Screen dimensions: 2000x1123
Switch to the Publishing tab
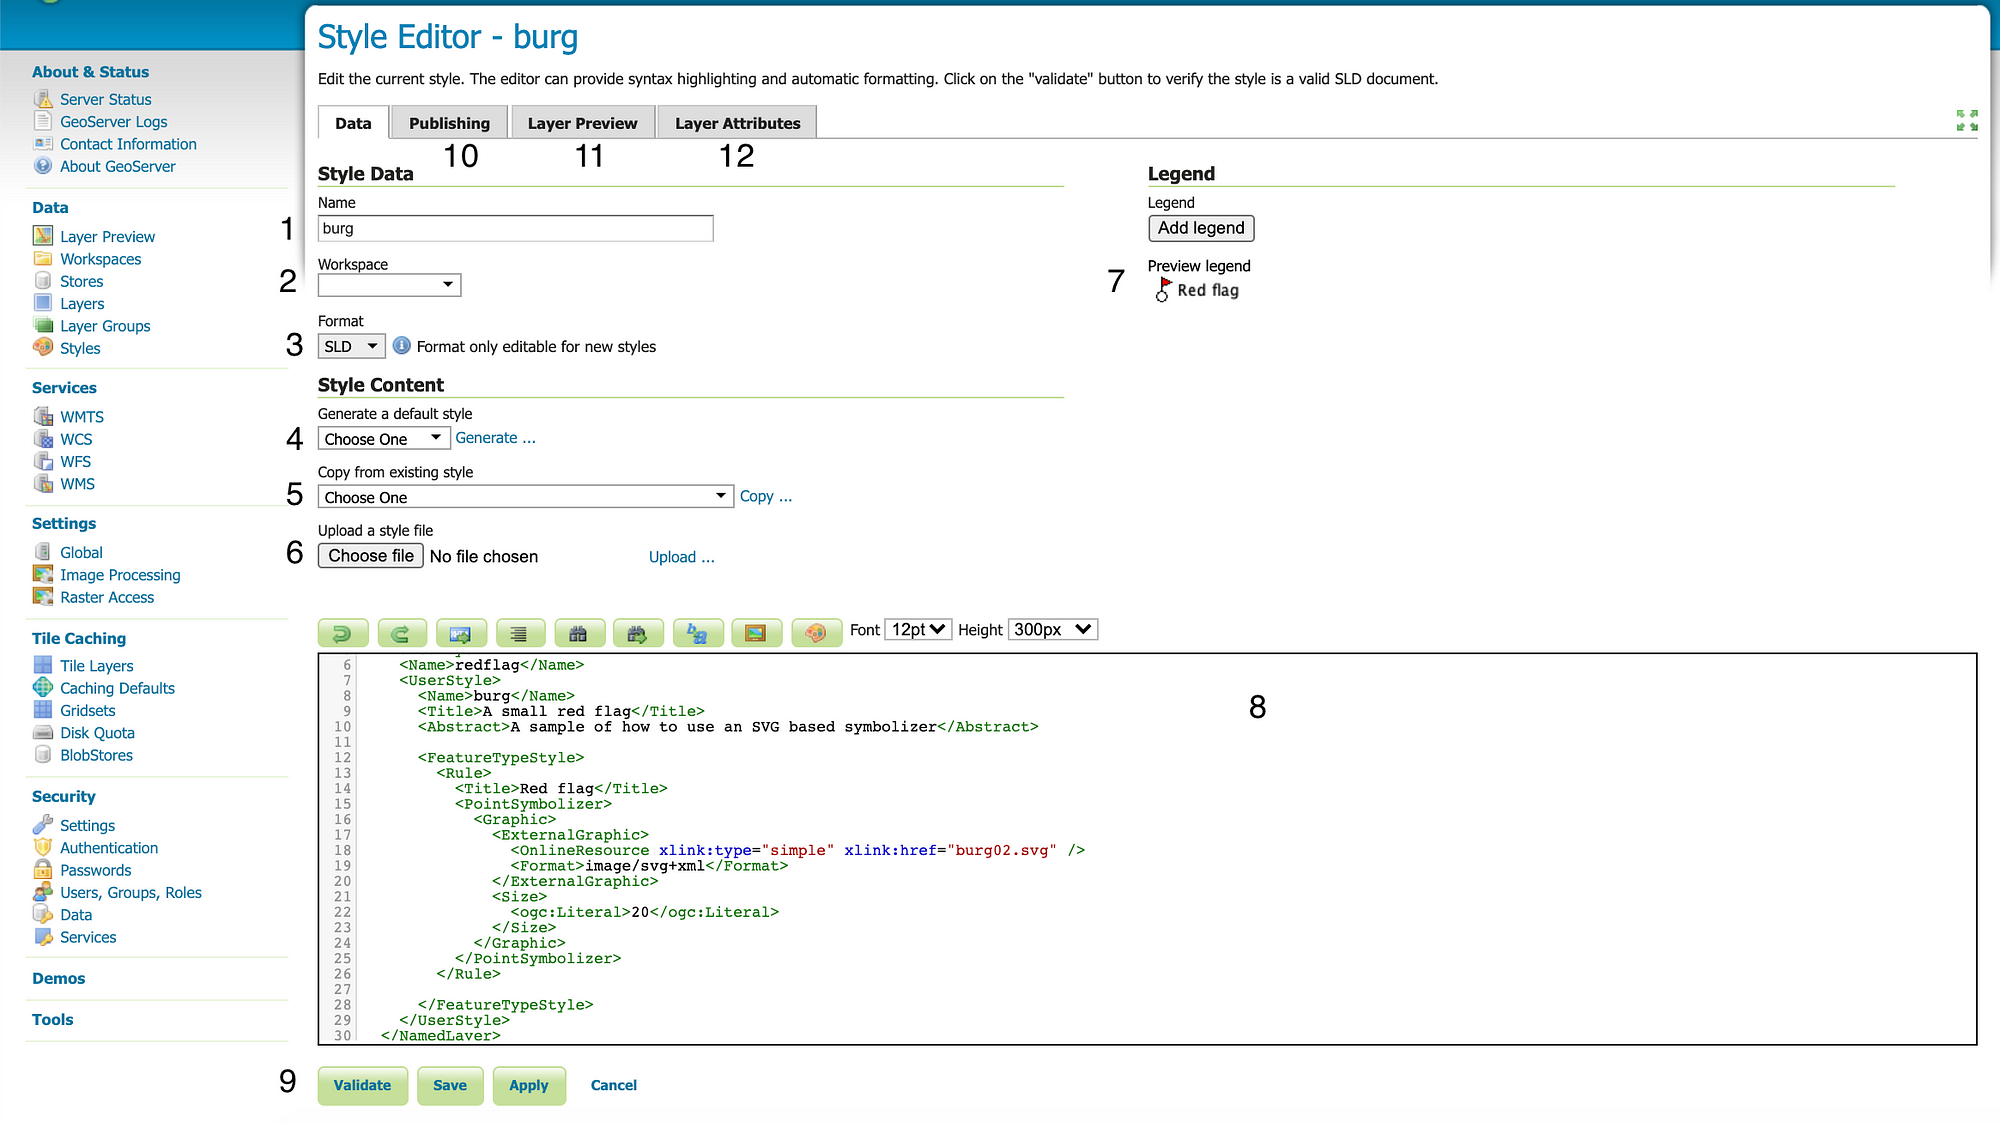448,122
